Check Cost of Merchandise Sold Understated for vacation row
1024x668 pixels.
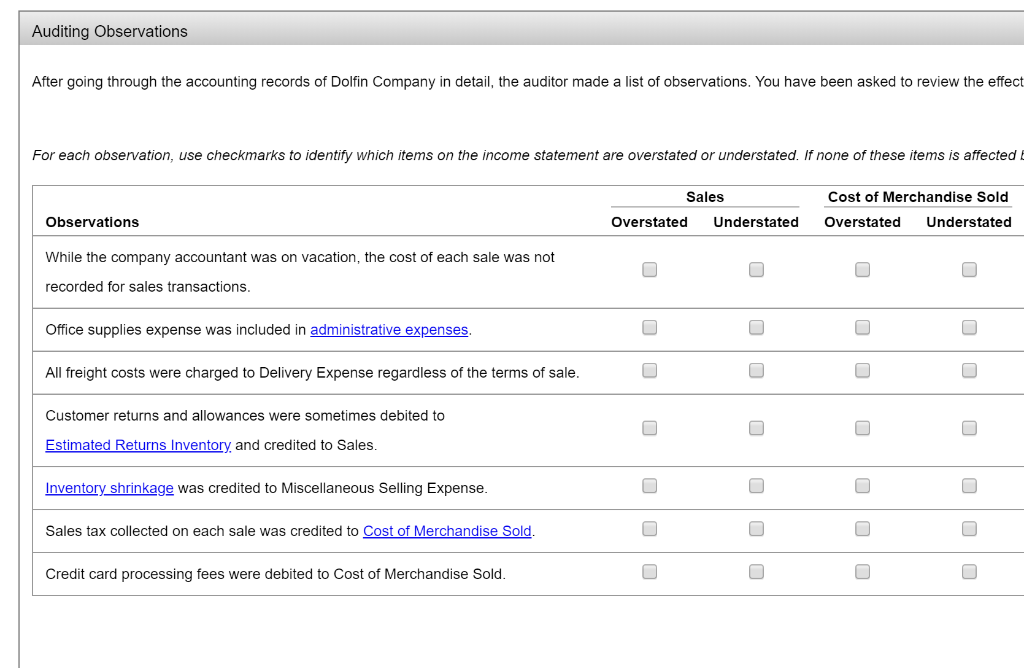pos(969,270)
